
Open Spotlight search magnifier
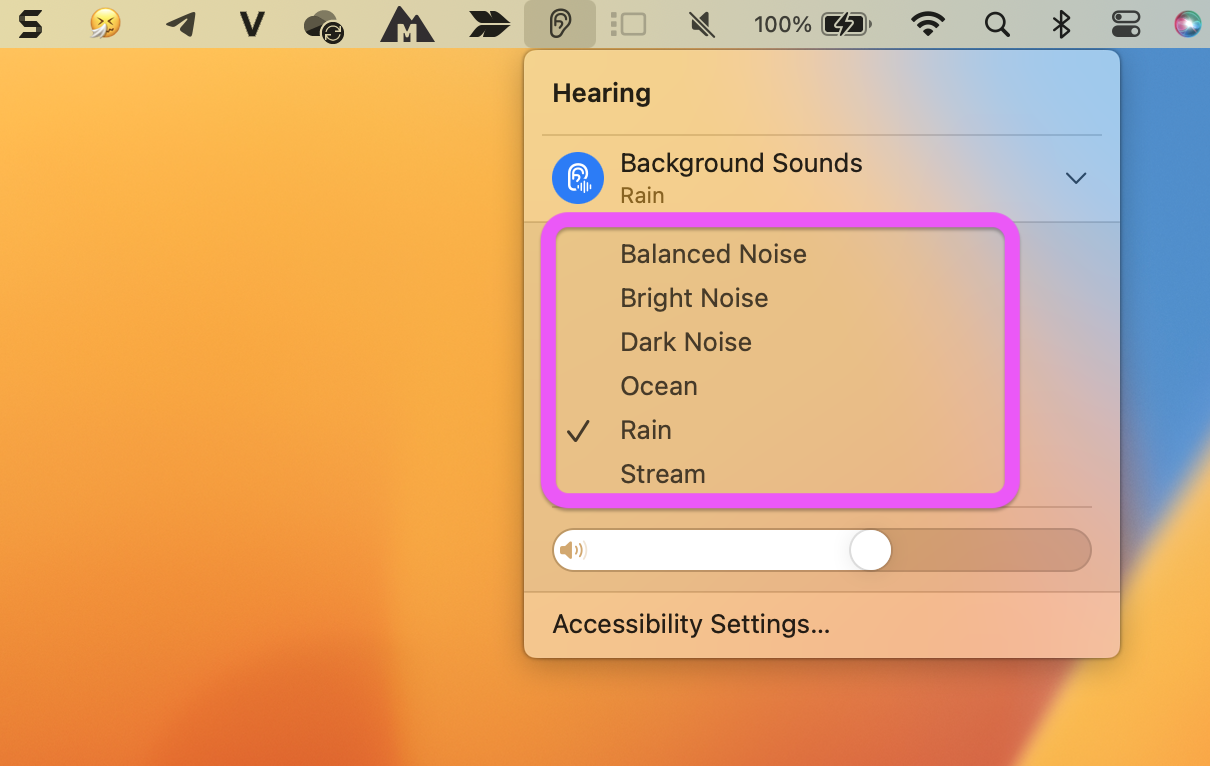point(997,24)
